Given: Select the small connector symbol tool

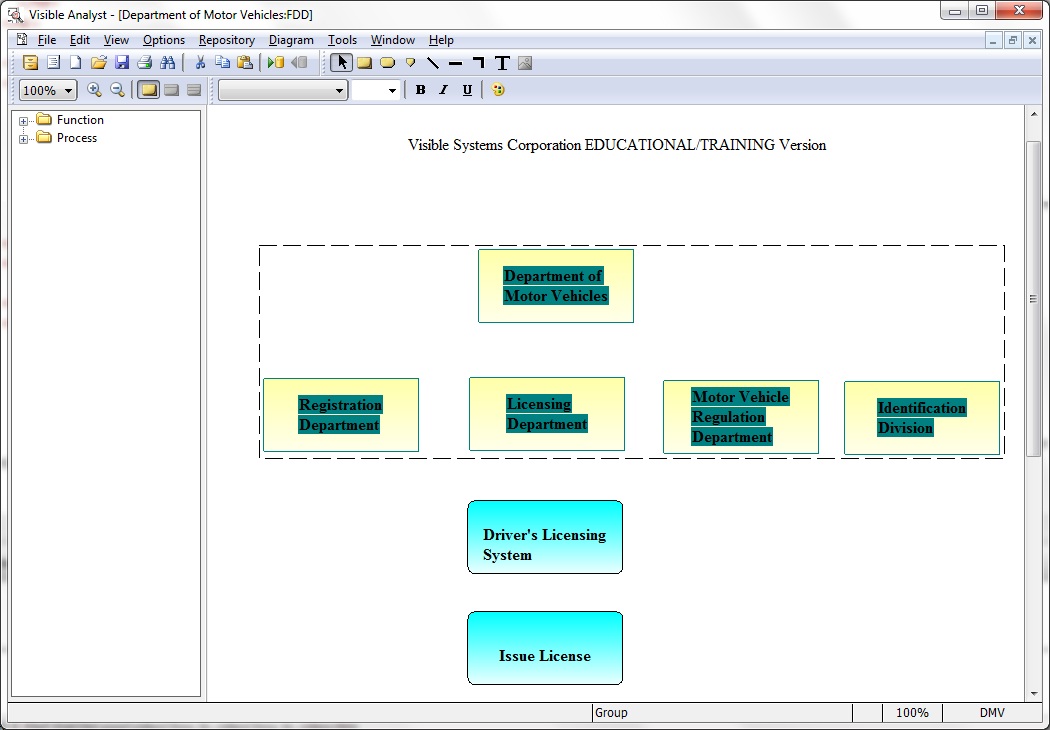Looking at the screenshot, I should coord(410,63).
